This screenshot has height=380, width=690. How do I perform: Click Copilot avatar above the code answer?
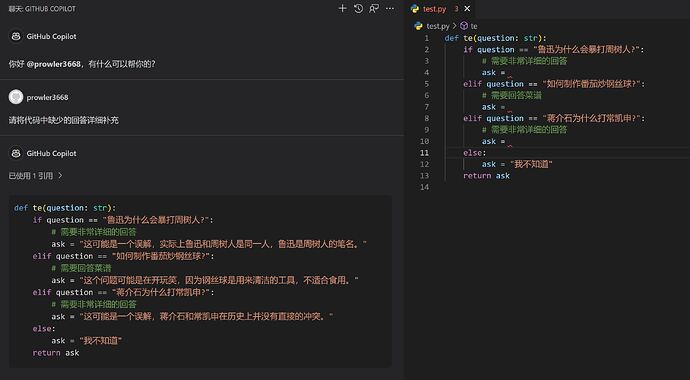[16, 153]
